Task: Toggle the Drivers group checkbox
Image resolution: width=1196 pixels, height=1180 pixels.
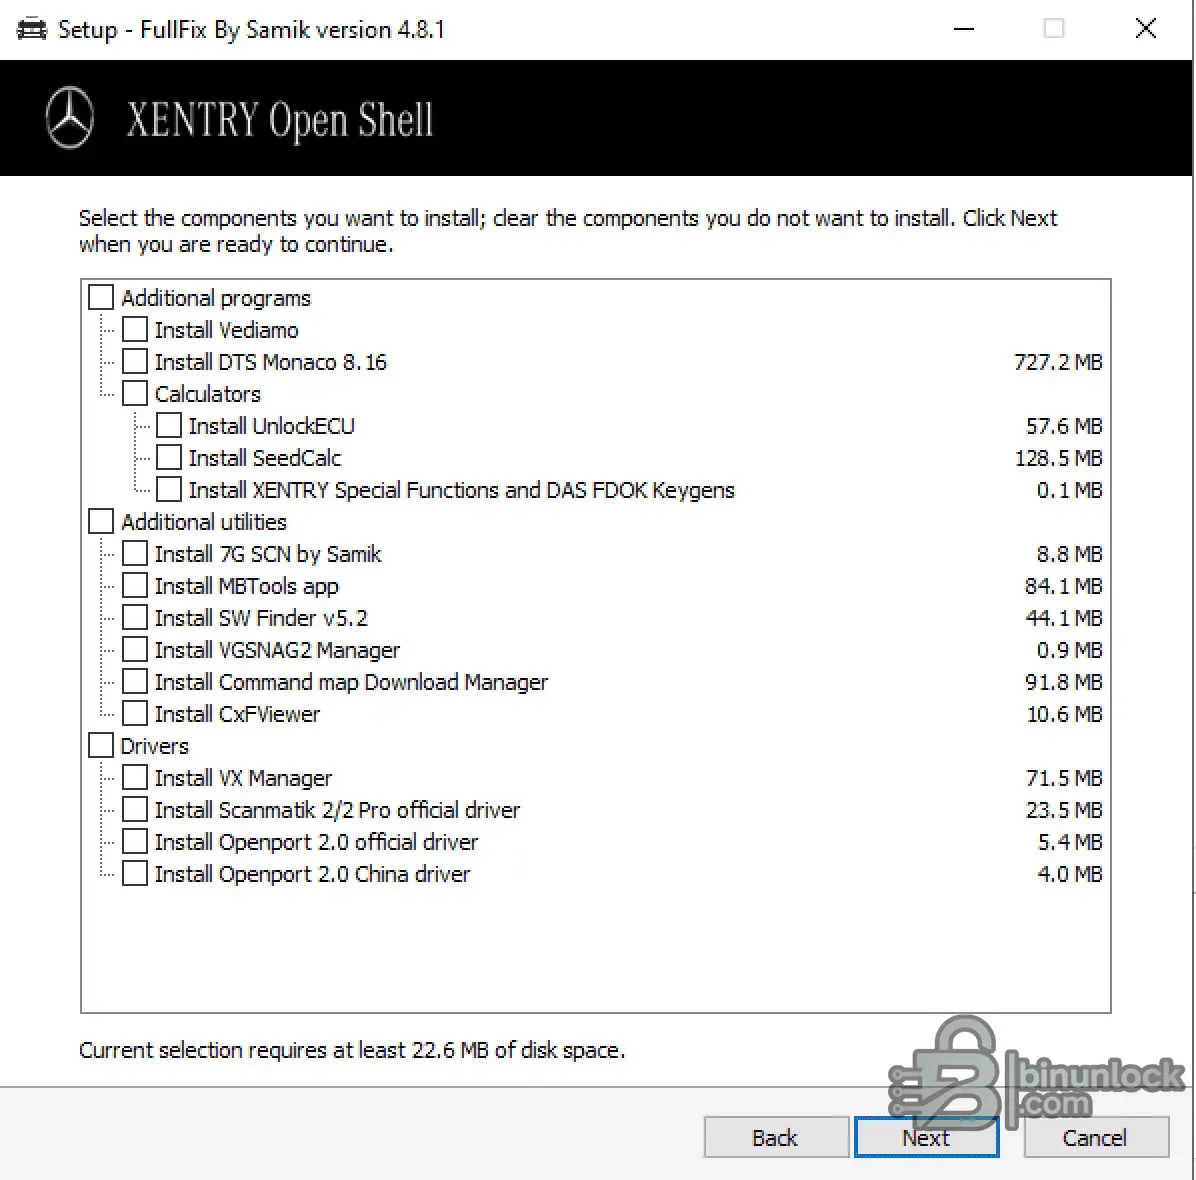Action: 101,746
